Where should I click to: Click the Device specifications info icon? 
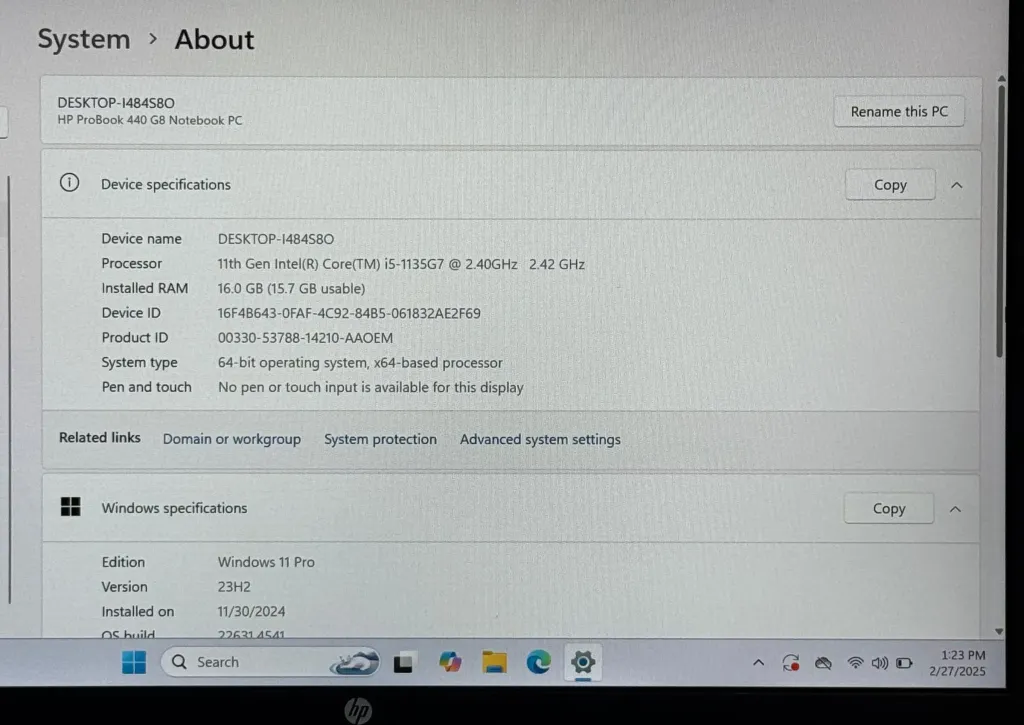point(69,183)
